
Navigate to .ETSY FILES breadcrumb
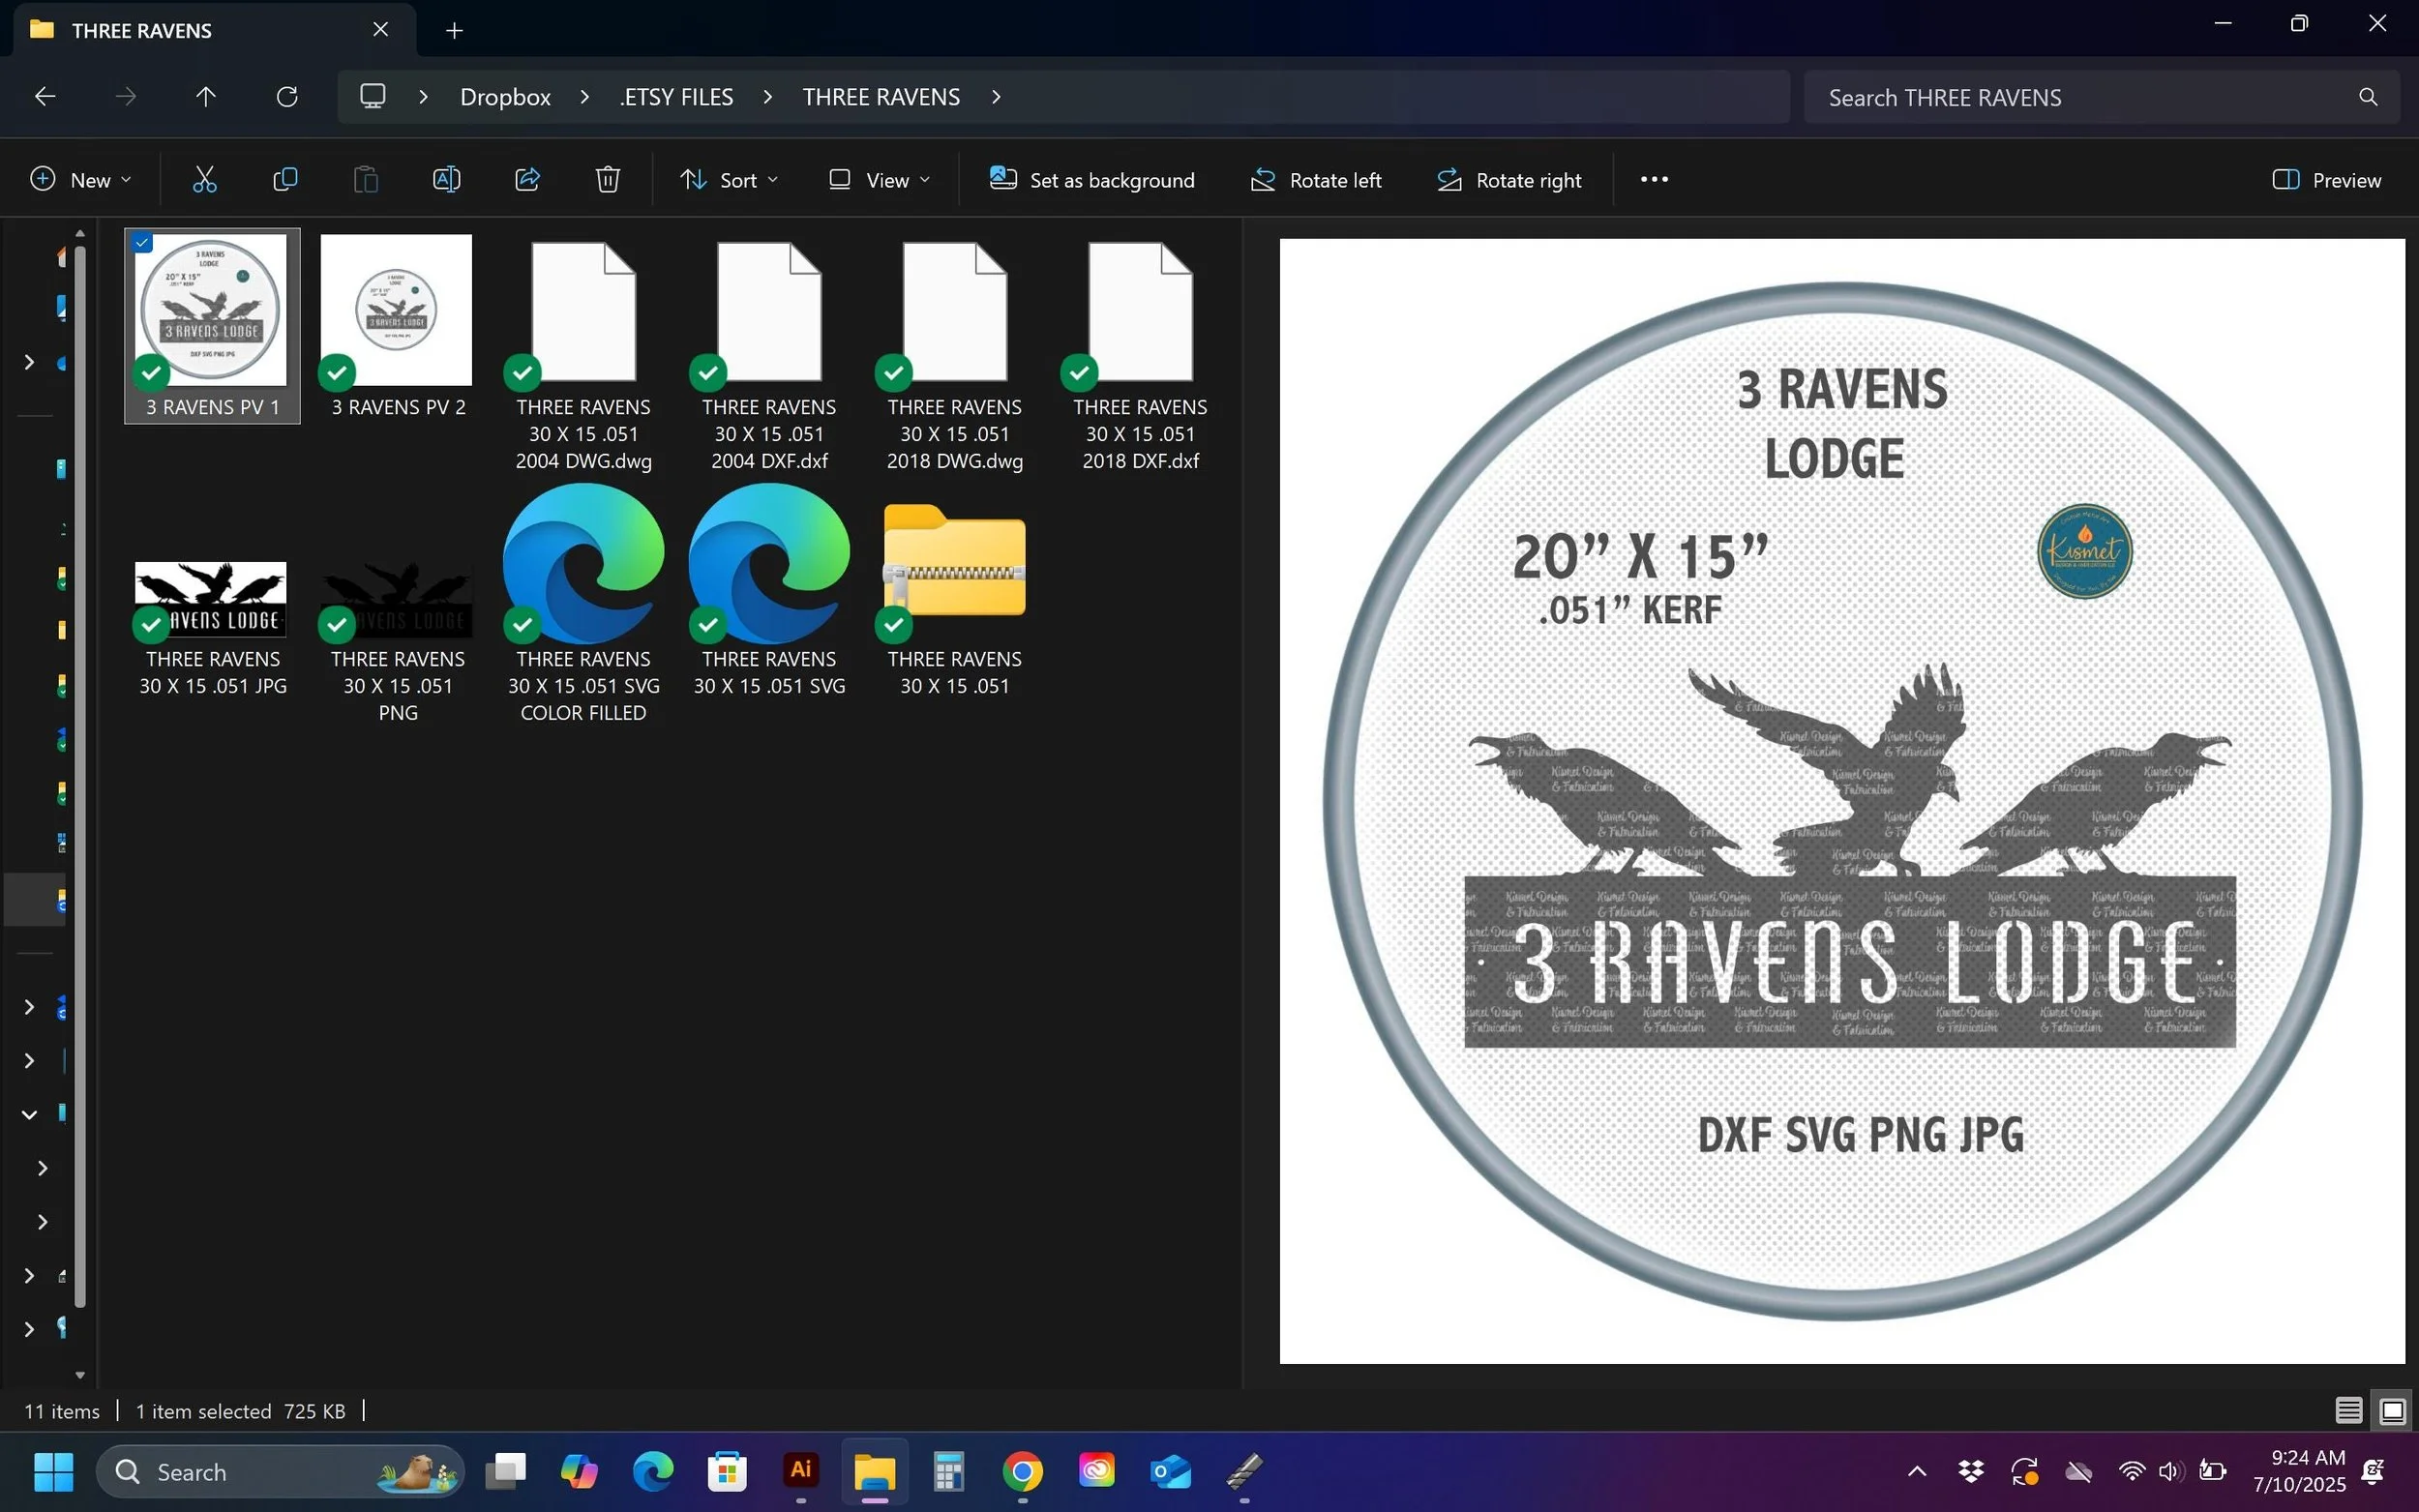(x=676, y=97)
